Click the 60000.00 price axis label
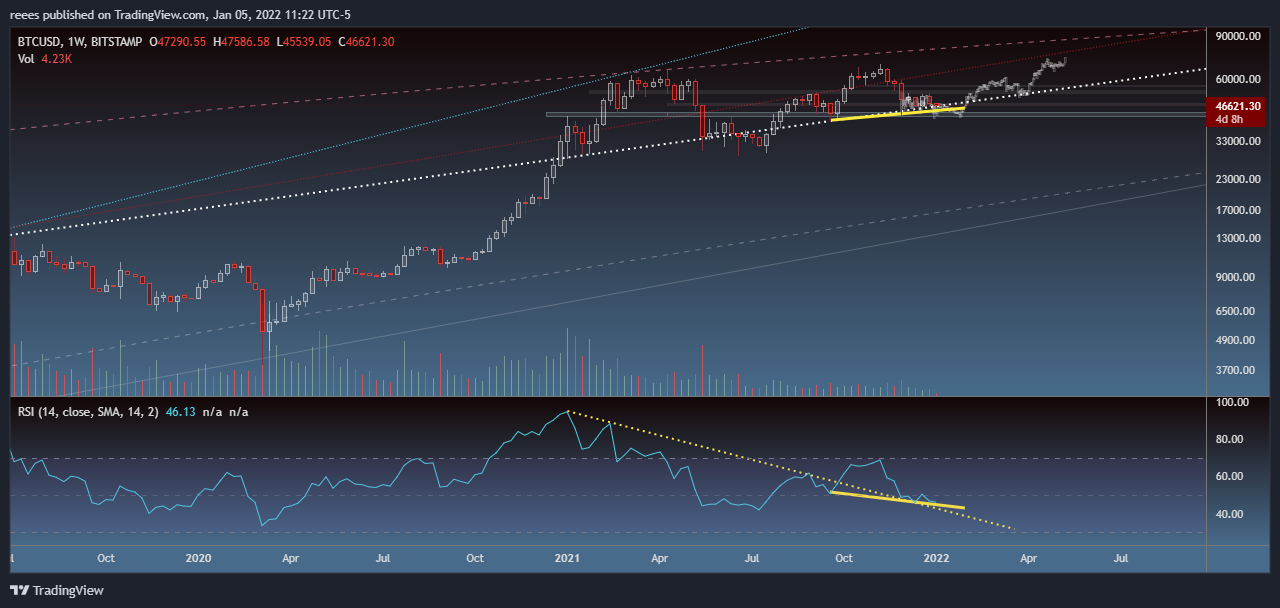This screenshot has width=1280, height=608. click(x=1236, y=79)
